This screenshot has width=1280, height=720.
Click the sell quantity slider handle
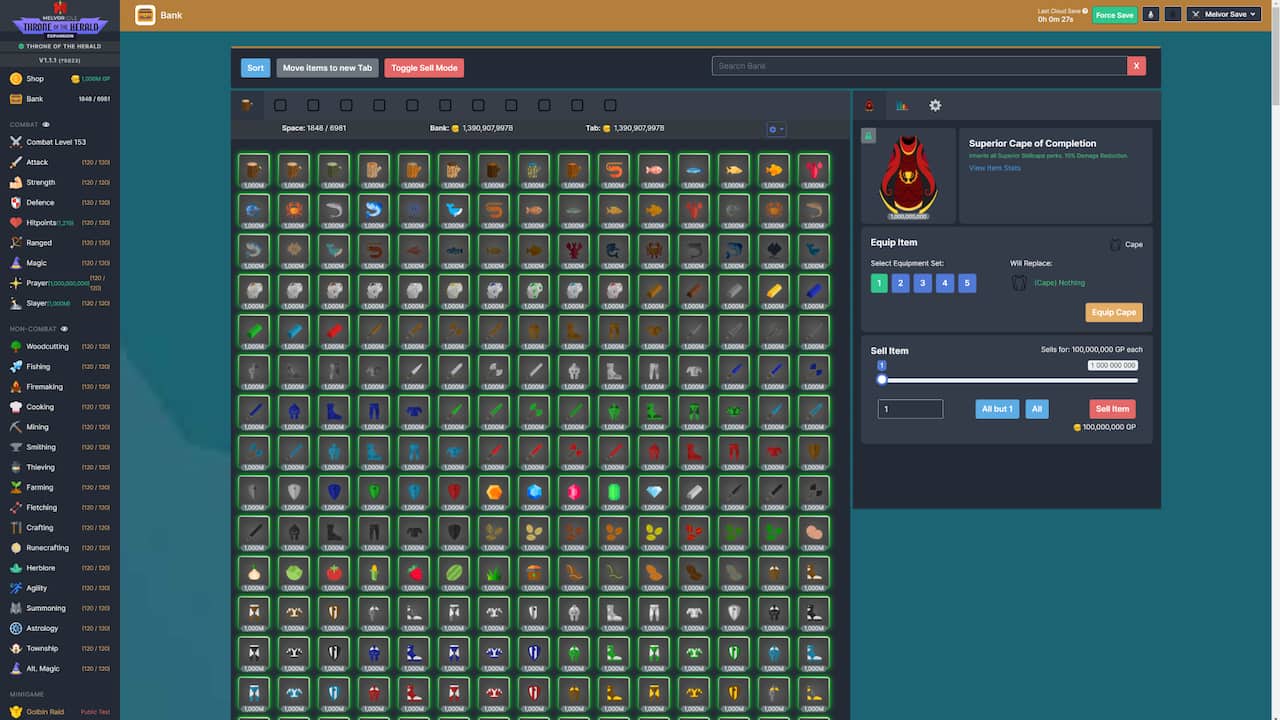pos(882,380)
